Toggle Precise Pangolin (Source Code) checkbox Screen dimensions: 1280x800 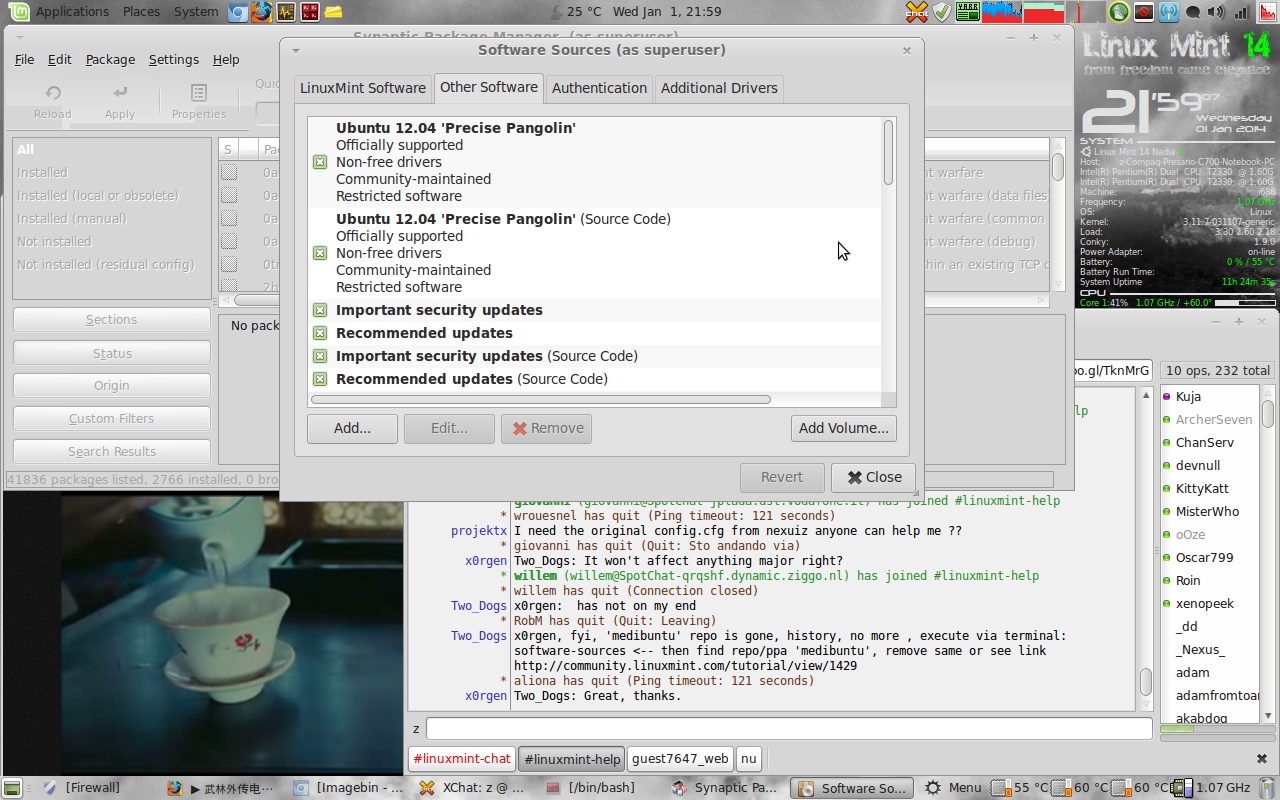pyautogui.click(x=320, y=253)
